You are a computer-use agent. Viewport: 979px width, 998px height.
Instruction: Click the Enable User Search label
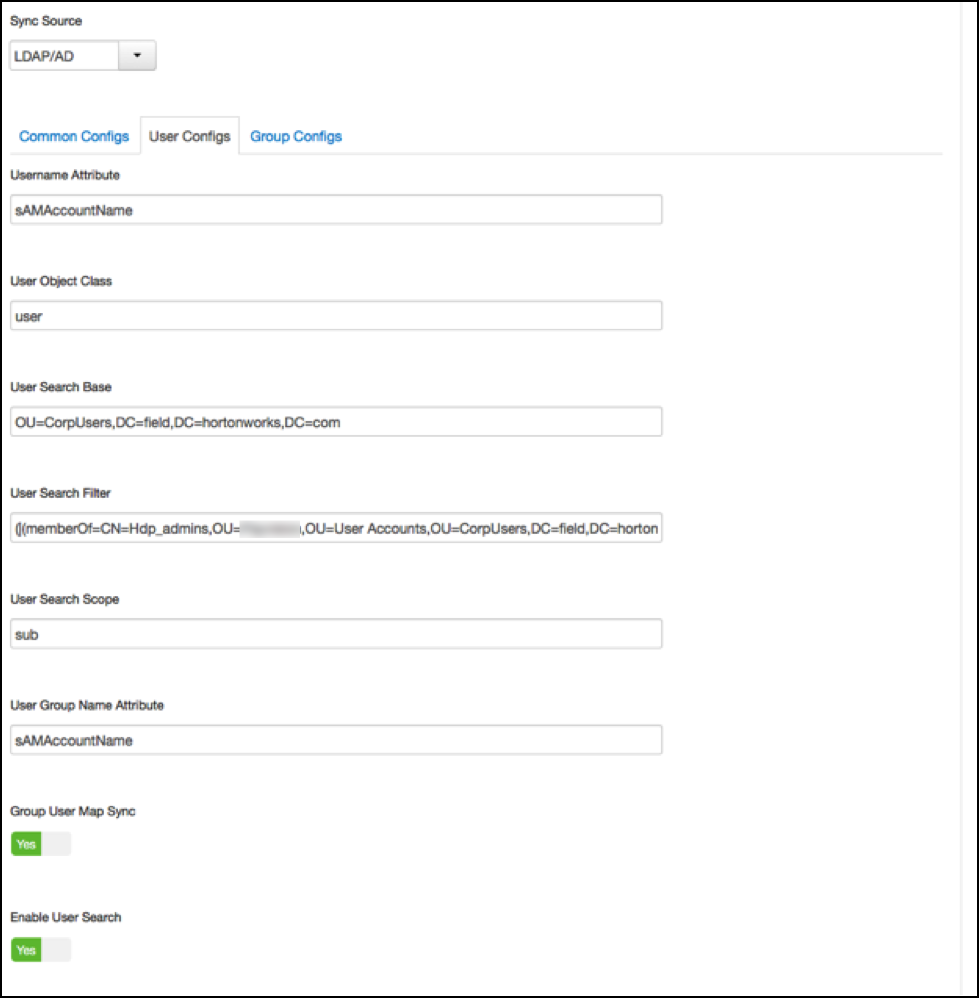[66, 917]
